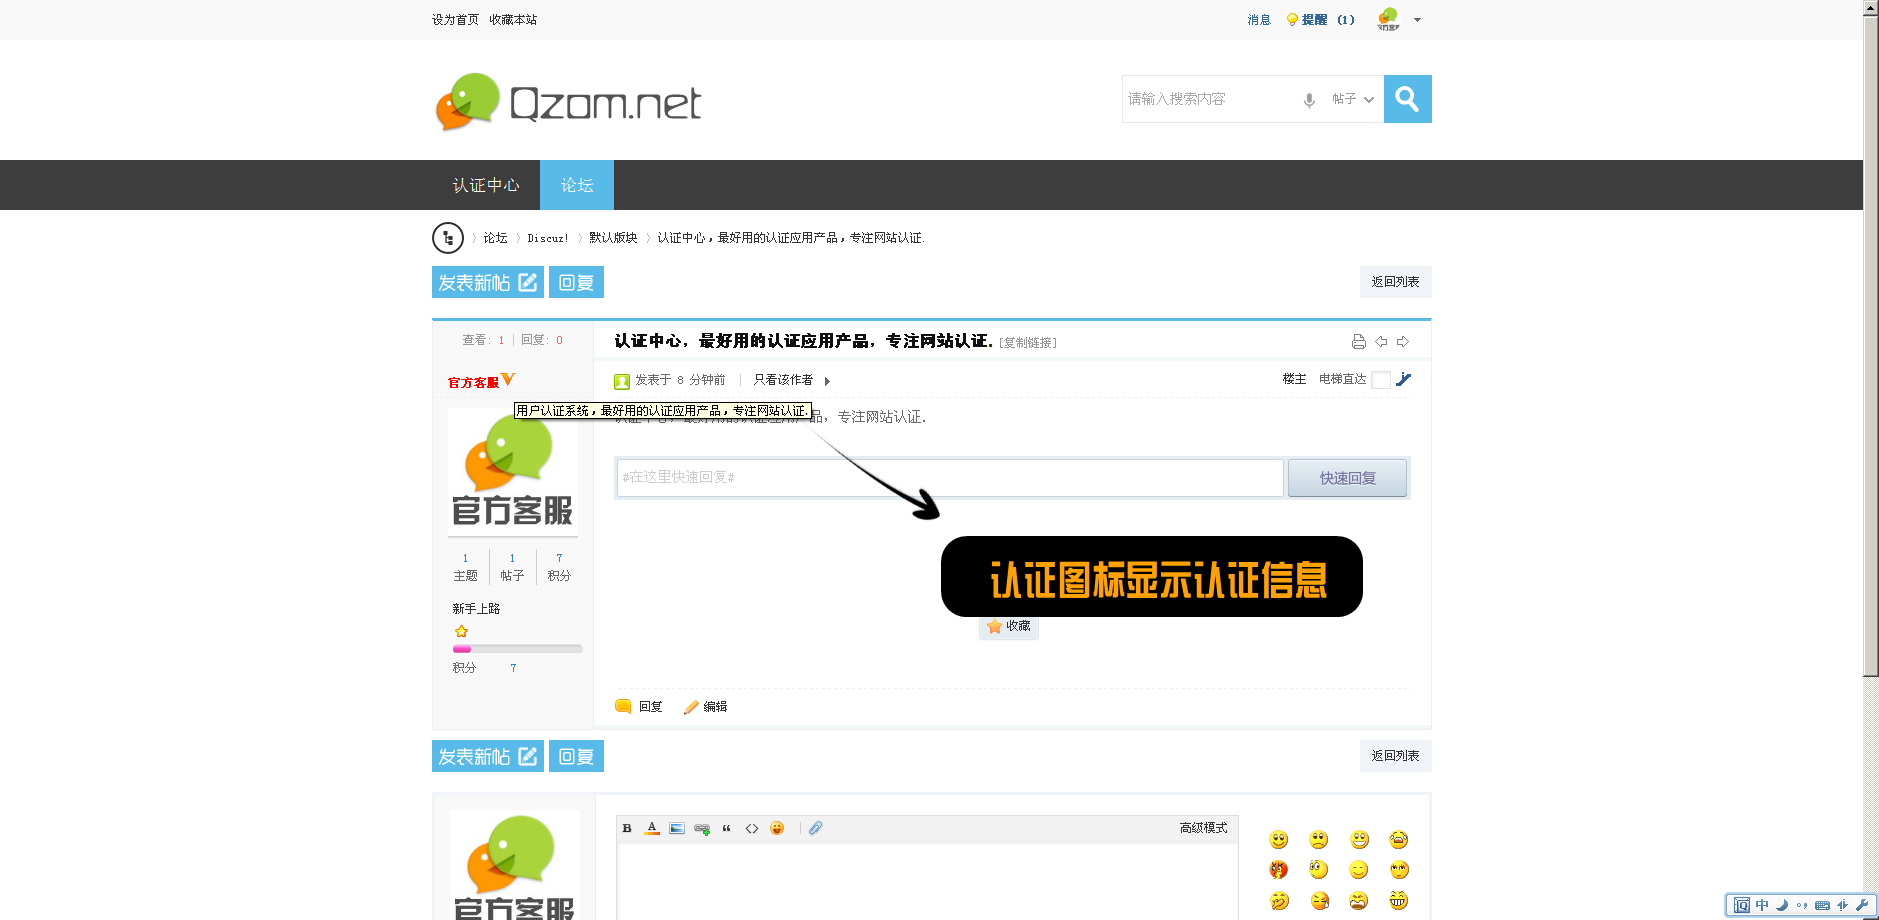Click the 电梯直达 floor number input box
The width and height of the screenshot is (1879, 920).
click(1381, 380)
